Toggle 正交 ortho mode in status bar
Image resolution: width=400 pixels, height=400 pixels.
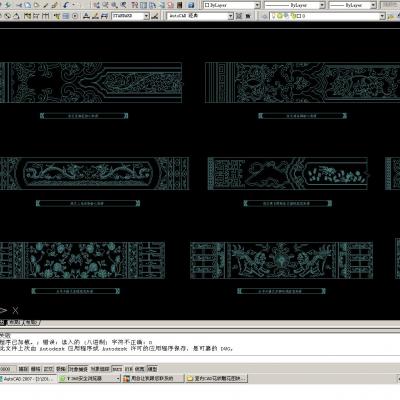48,369
